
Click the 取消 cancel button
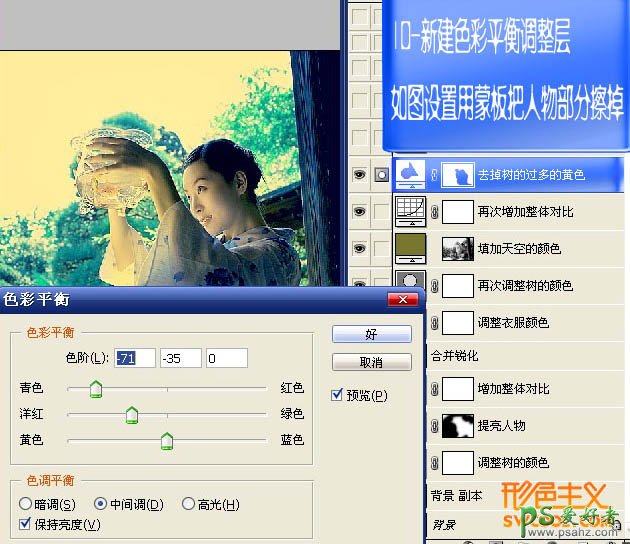point(371,362)
